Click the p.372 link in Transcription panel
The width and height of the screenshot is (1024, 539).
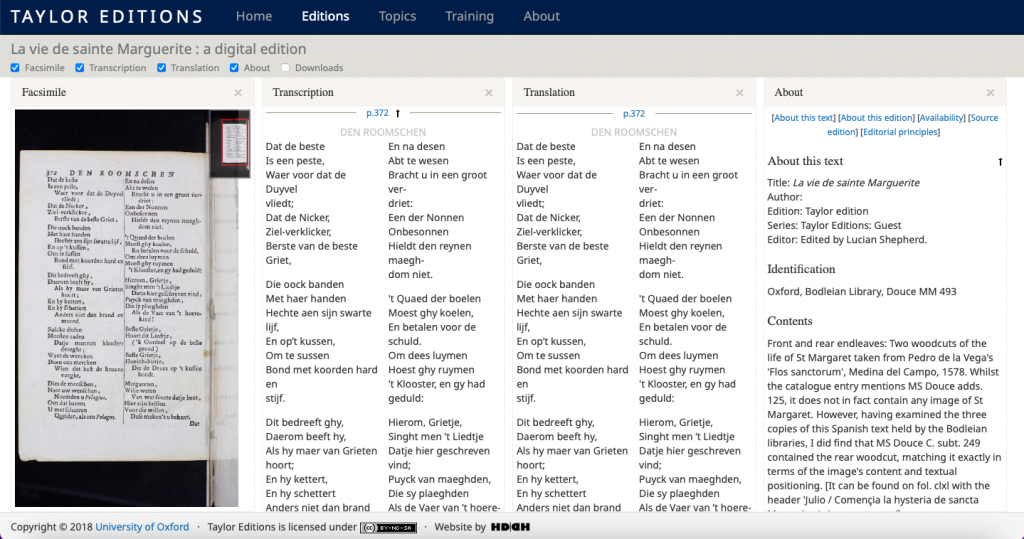coord(377,113)
